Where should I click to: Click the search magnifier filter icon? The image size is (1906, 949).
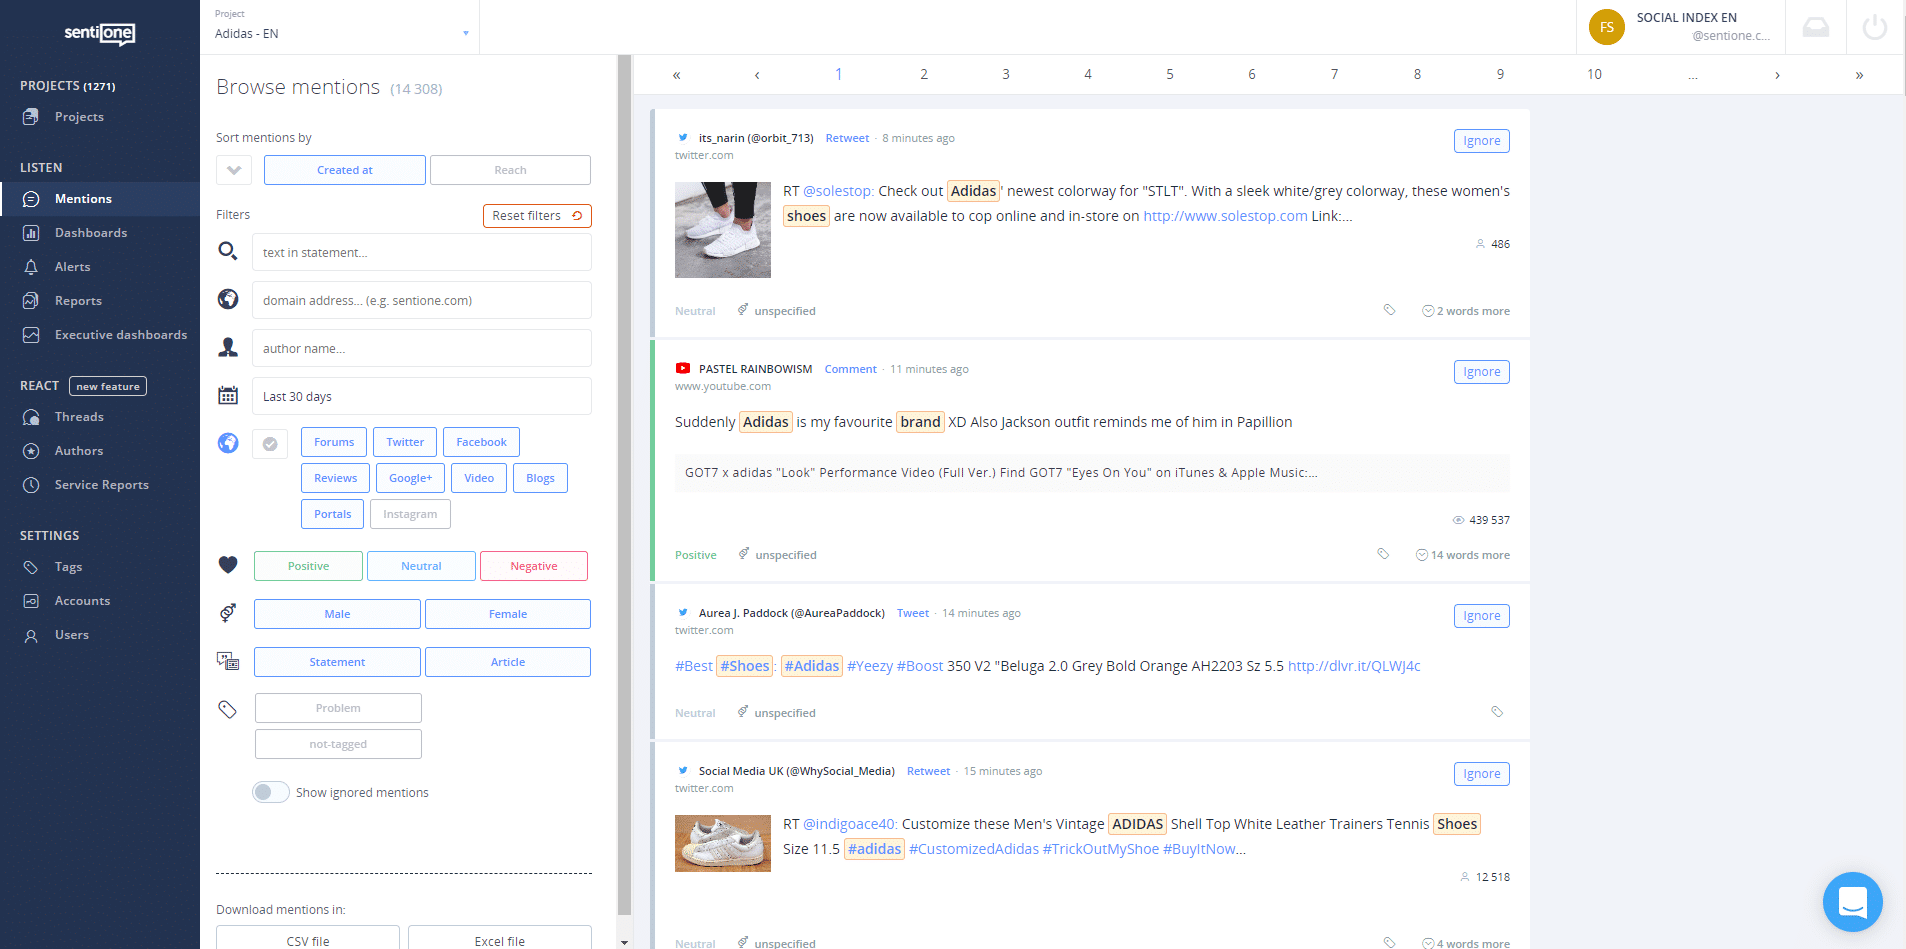[x=228, y=251]
